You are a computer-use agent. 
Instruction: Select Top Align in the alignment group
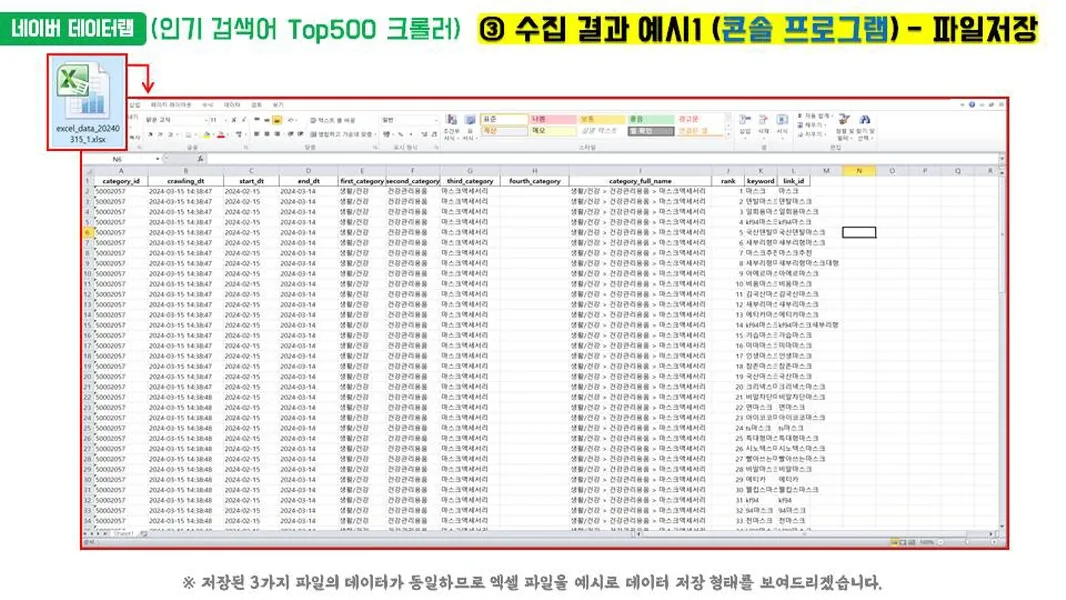click(x=257, y=120)
